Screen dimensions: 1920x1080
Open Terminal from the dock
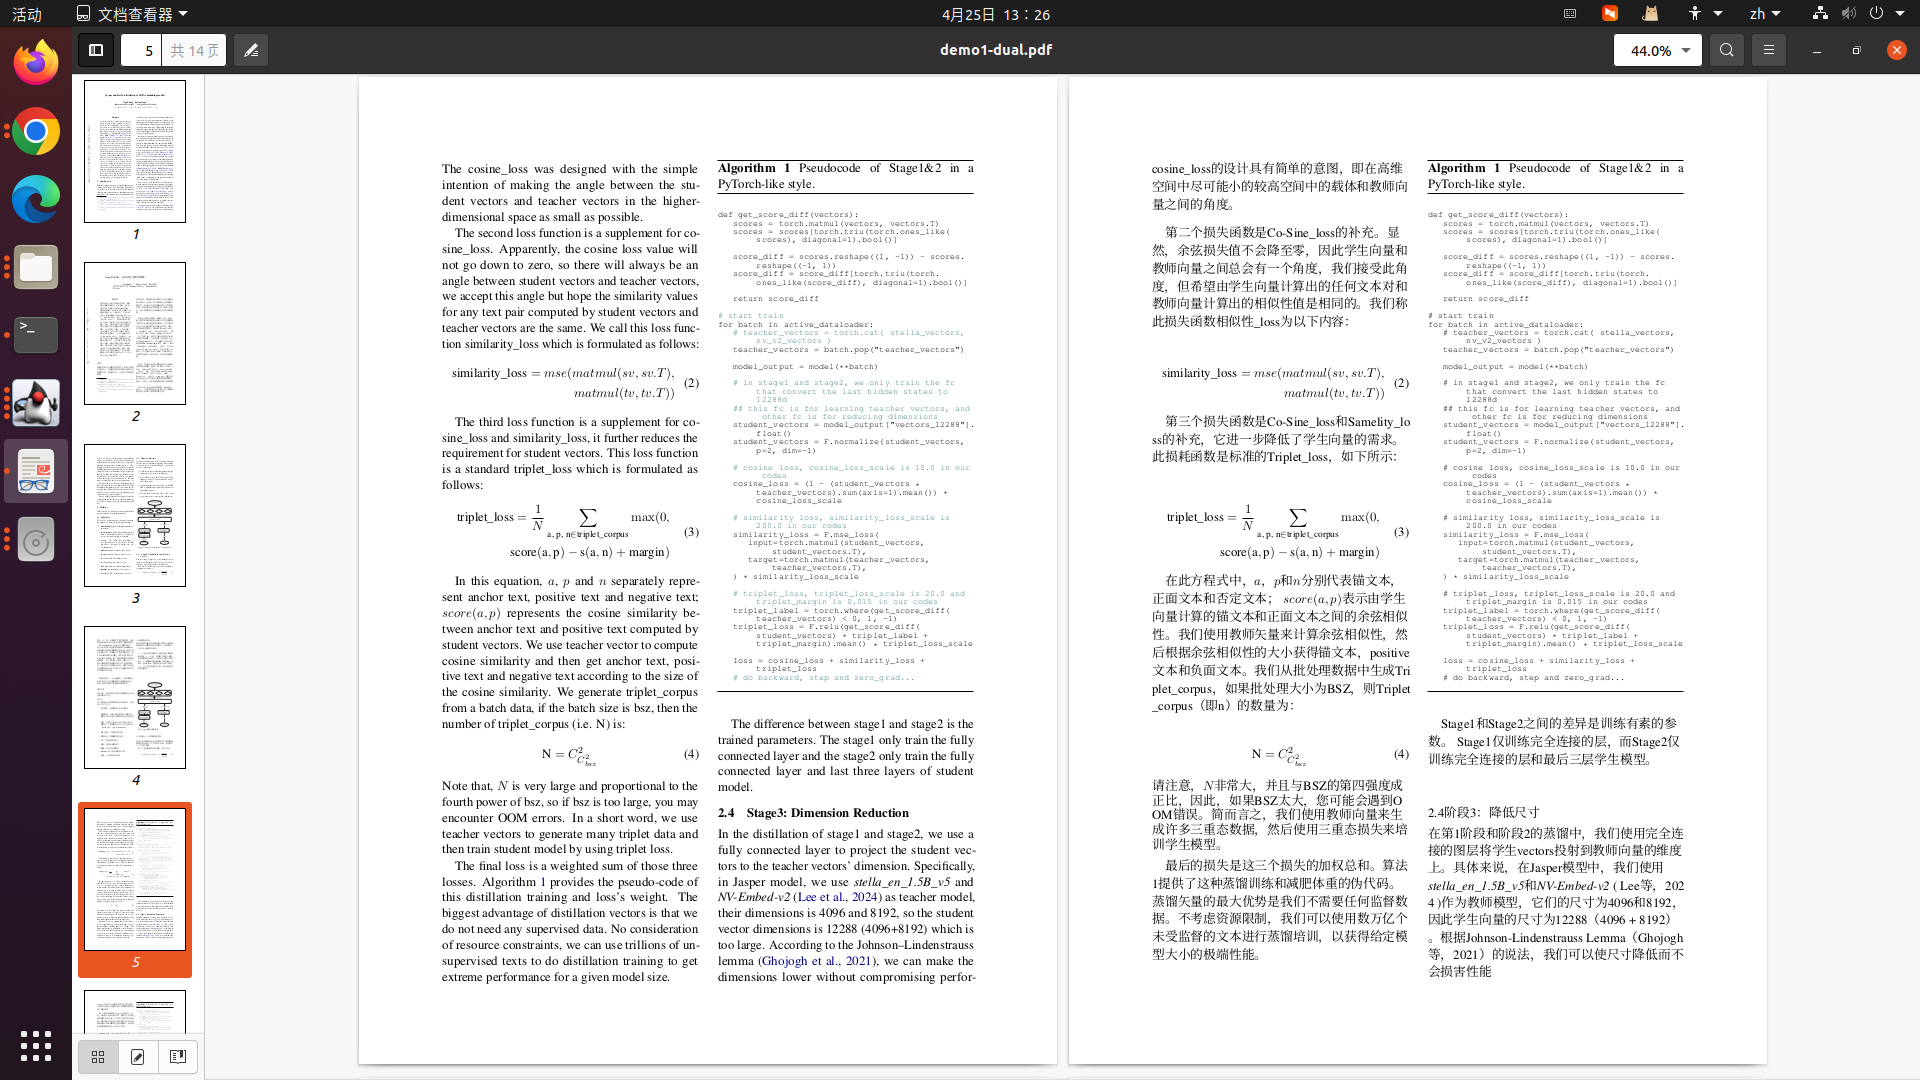point(36,334)
